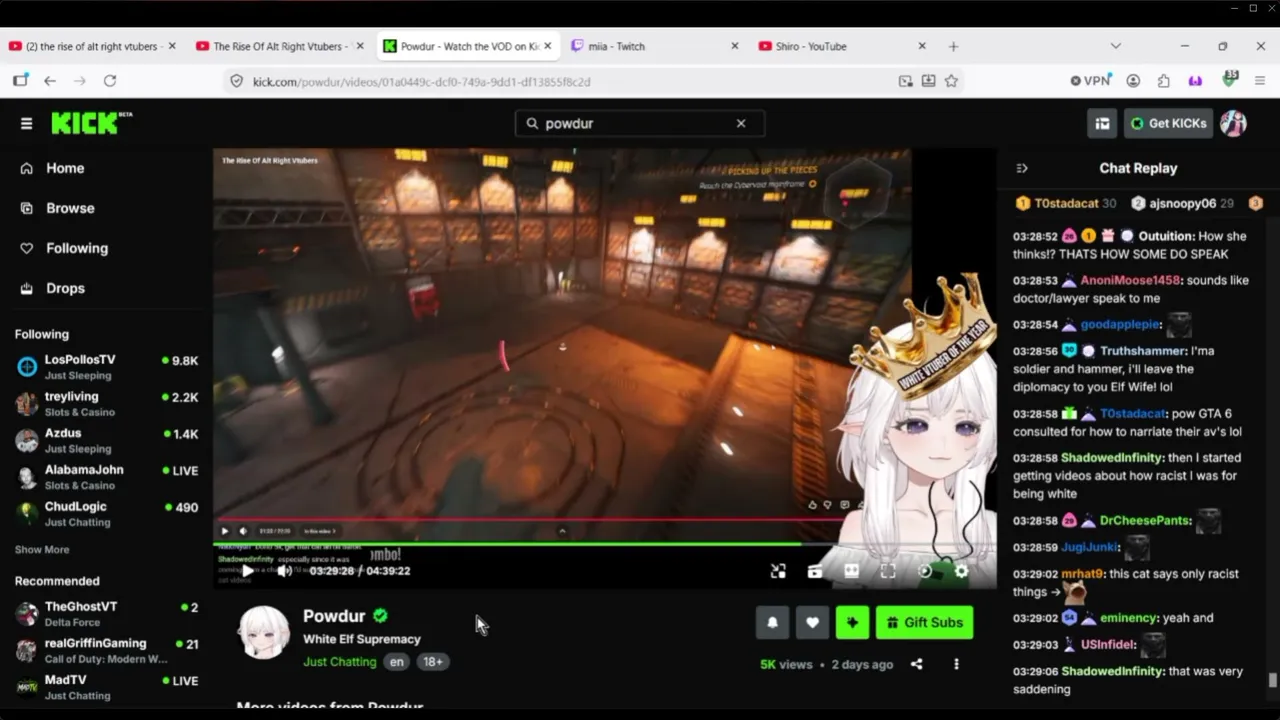Viewport: 1280px width, 720px height.
Task: Open Kick video player settings gear
Action: point(961,571)
